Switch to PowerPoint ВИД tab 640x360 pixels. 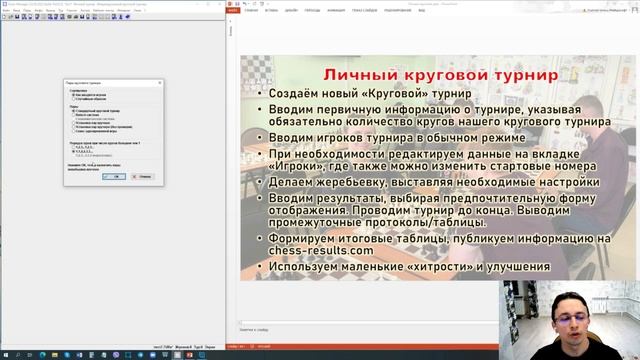pos(422,10)
